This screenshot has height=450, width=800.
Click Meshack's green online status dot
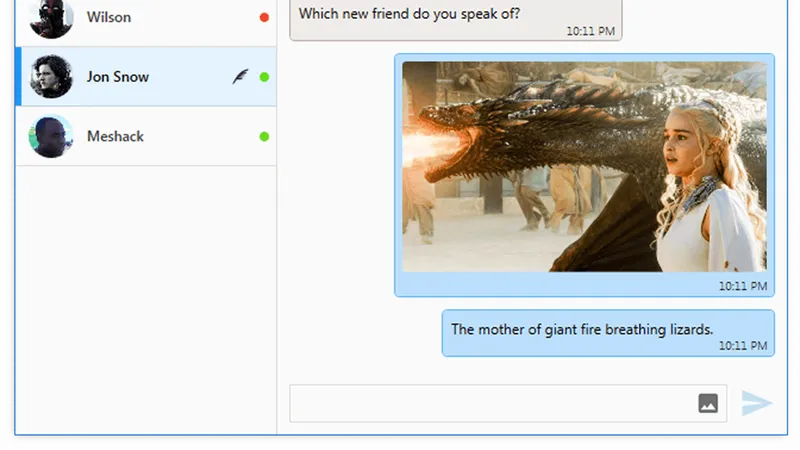coord(264,137)
